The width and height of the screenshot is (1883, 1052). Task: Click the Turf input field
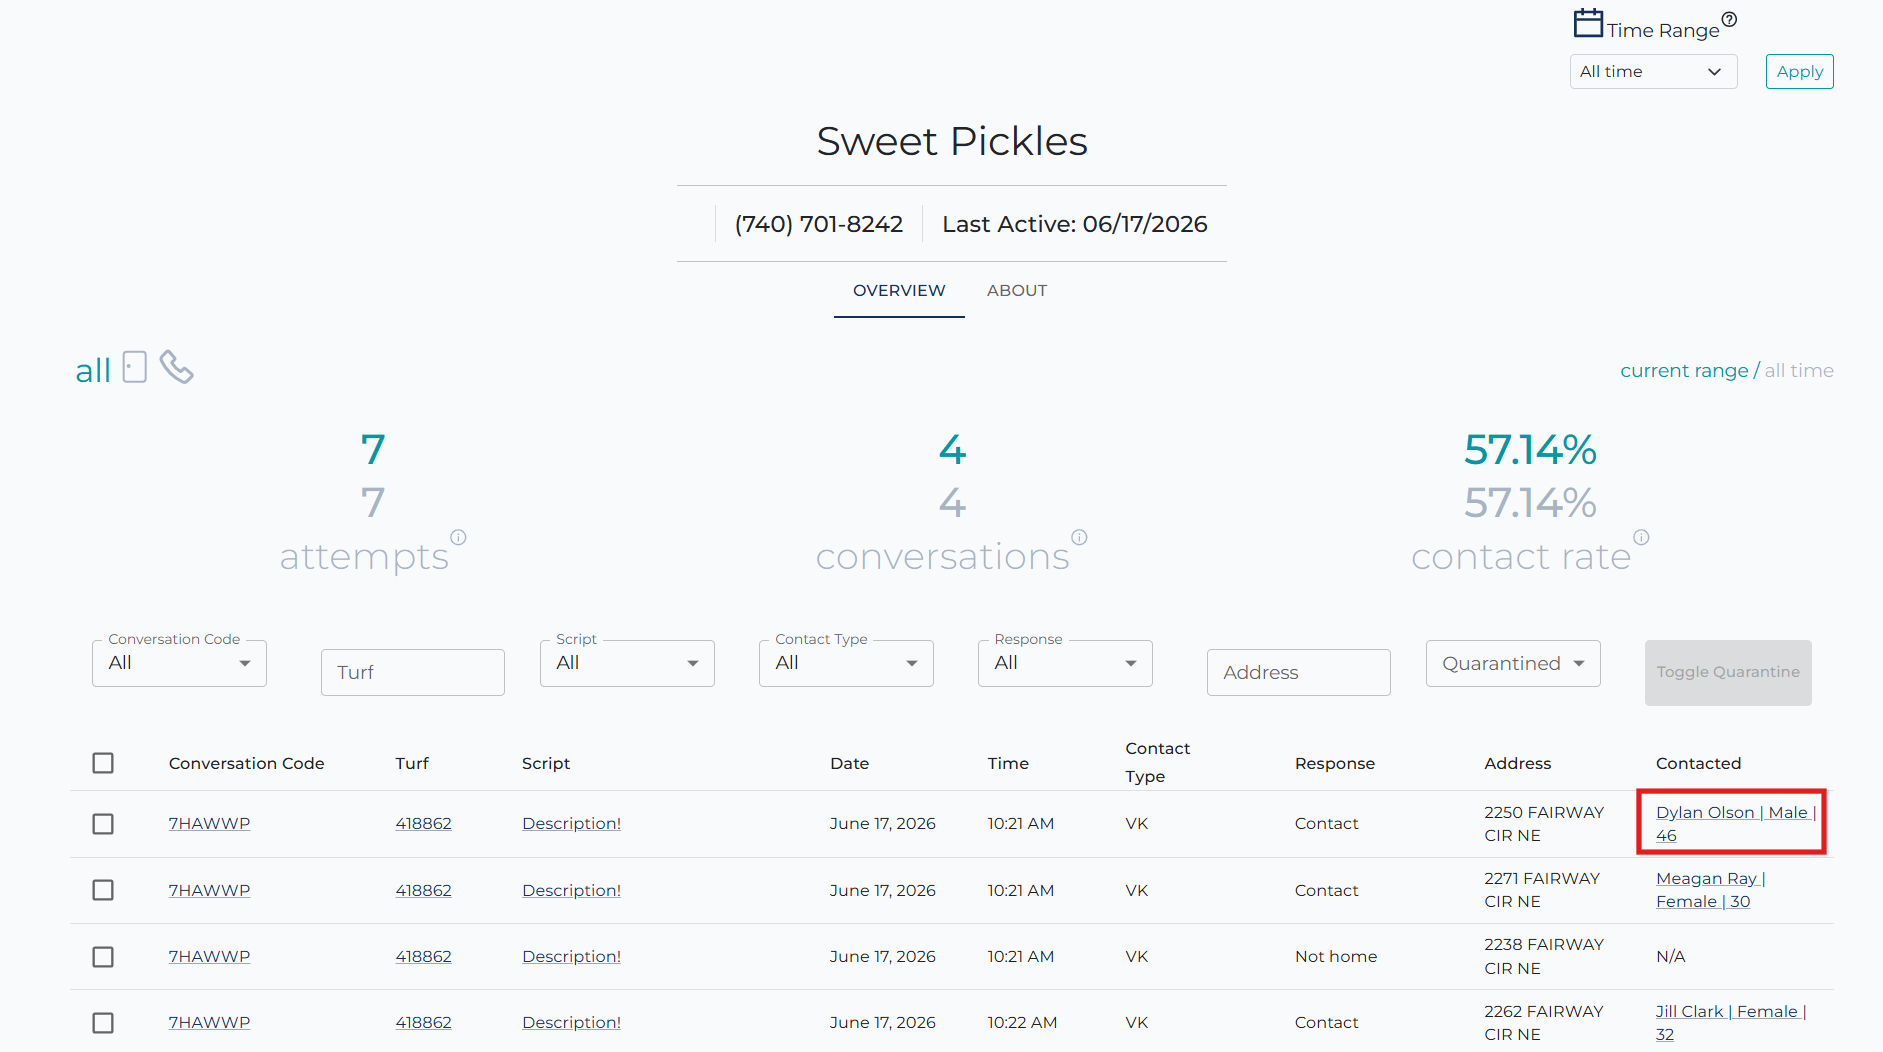coord(412,672)
